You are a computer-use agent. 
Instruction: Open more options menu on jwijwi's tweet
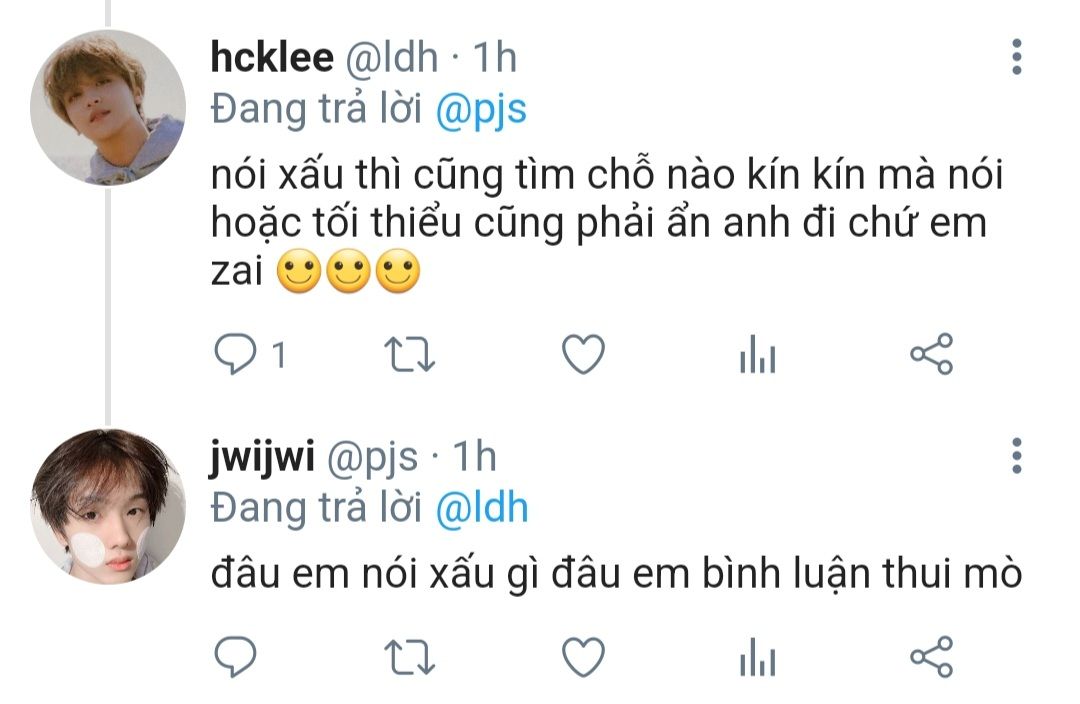point(1017,455)
